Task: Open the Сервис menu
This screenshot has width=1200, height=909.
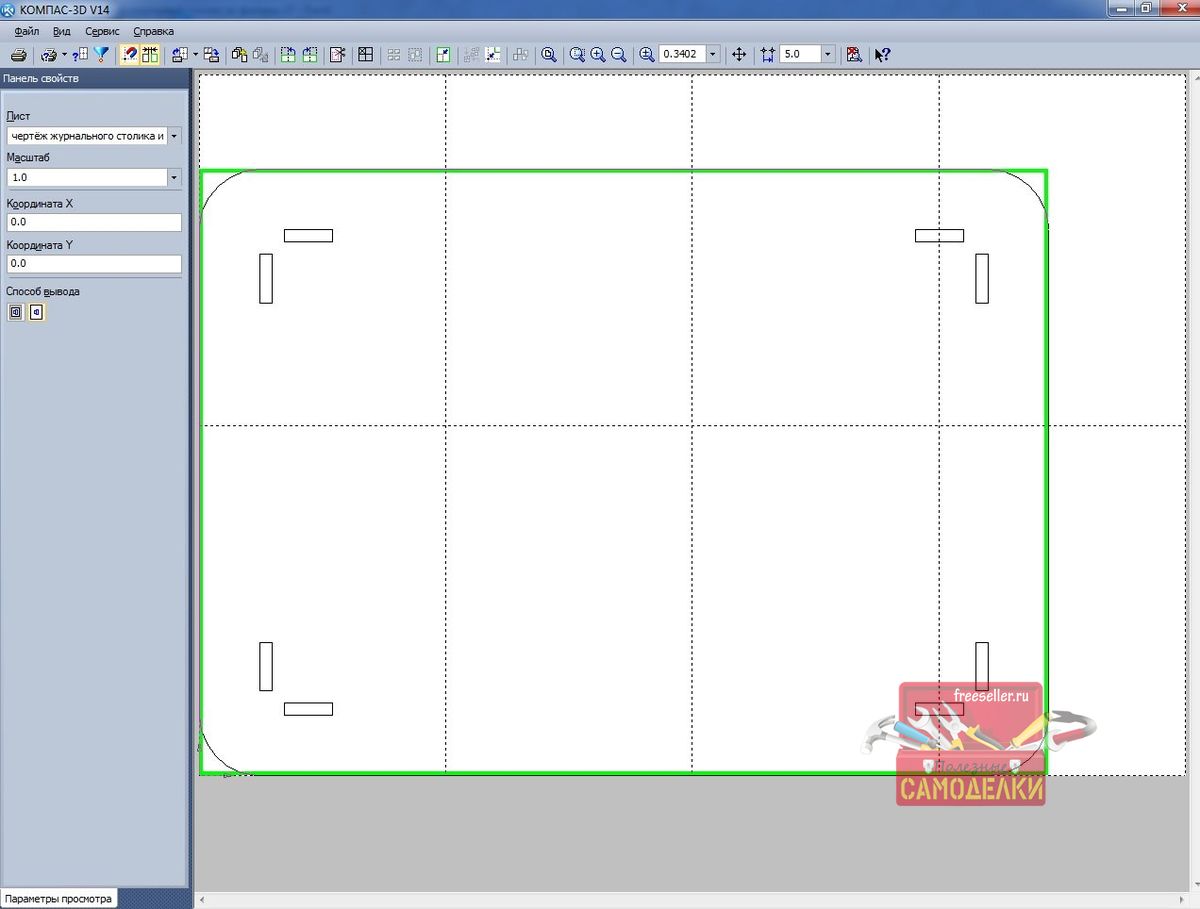Action: coord(102,31)
